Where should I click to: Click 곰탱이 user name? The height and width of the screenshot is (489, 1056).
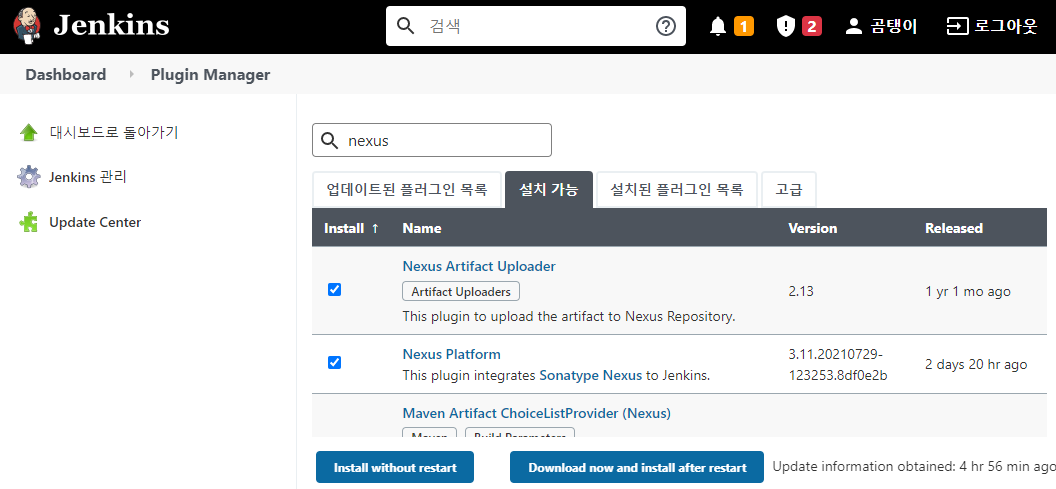894,26
